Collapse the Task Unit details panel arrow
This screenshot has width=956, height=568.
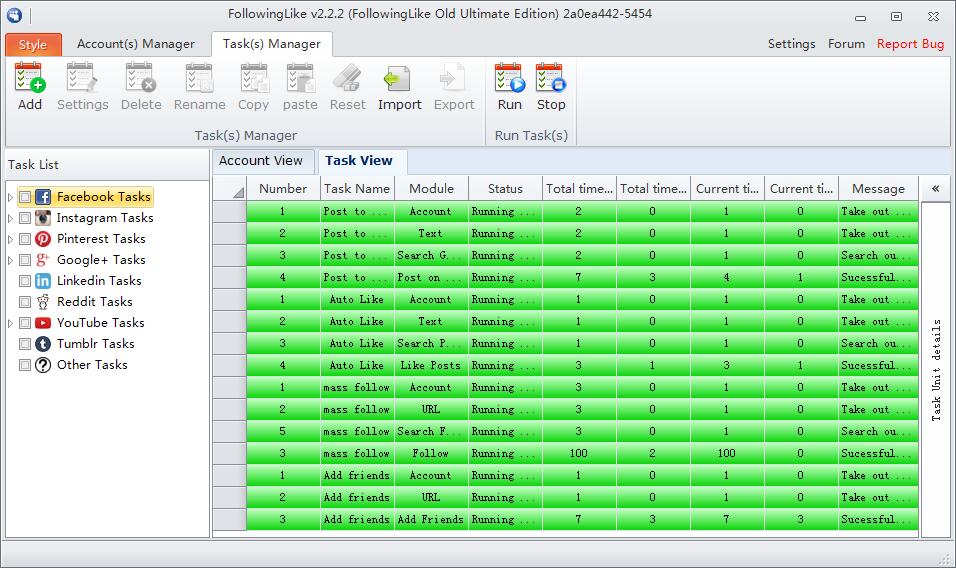935,188
